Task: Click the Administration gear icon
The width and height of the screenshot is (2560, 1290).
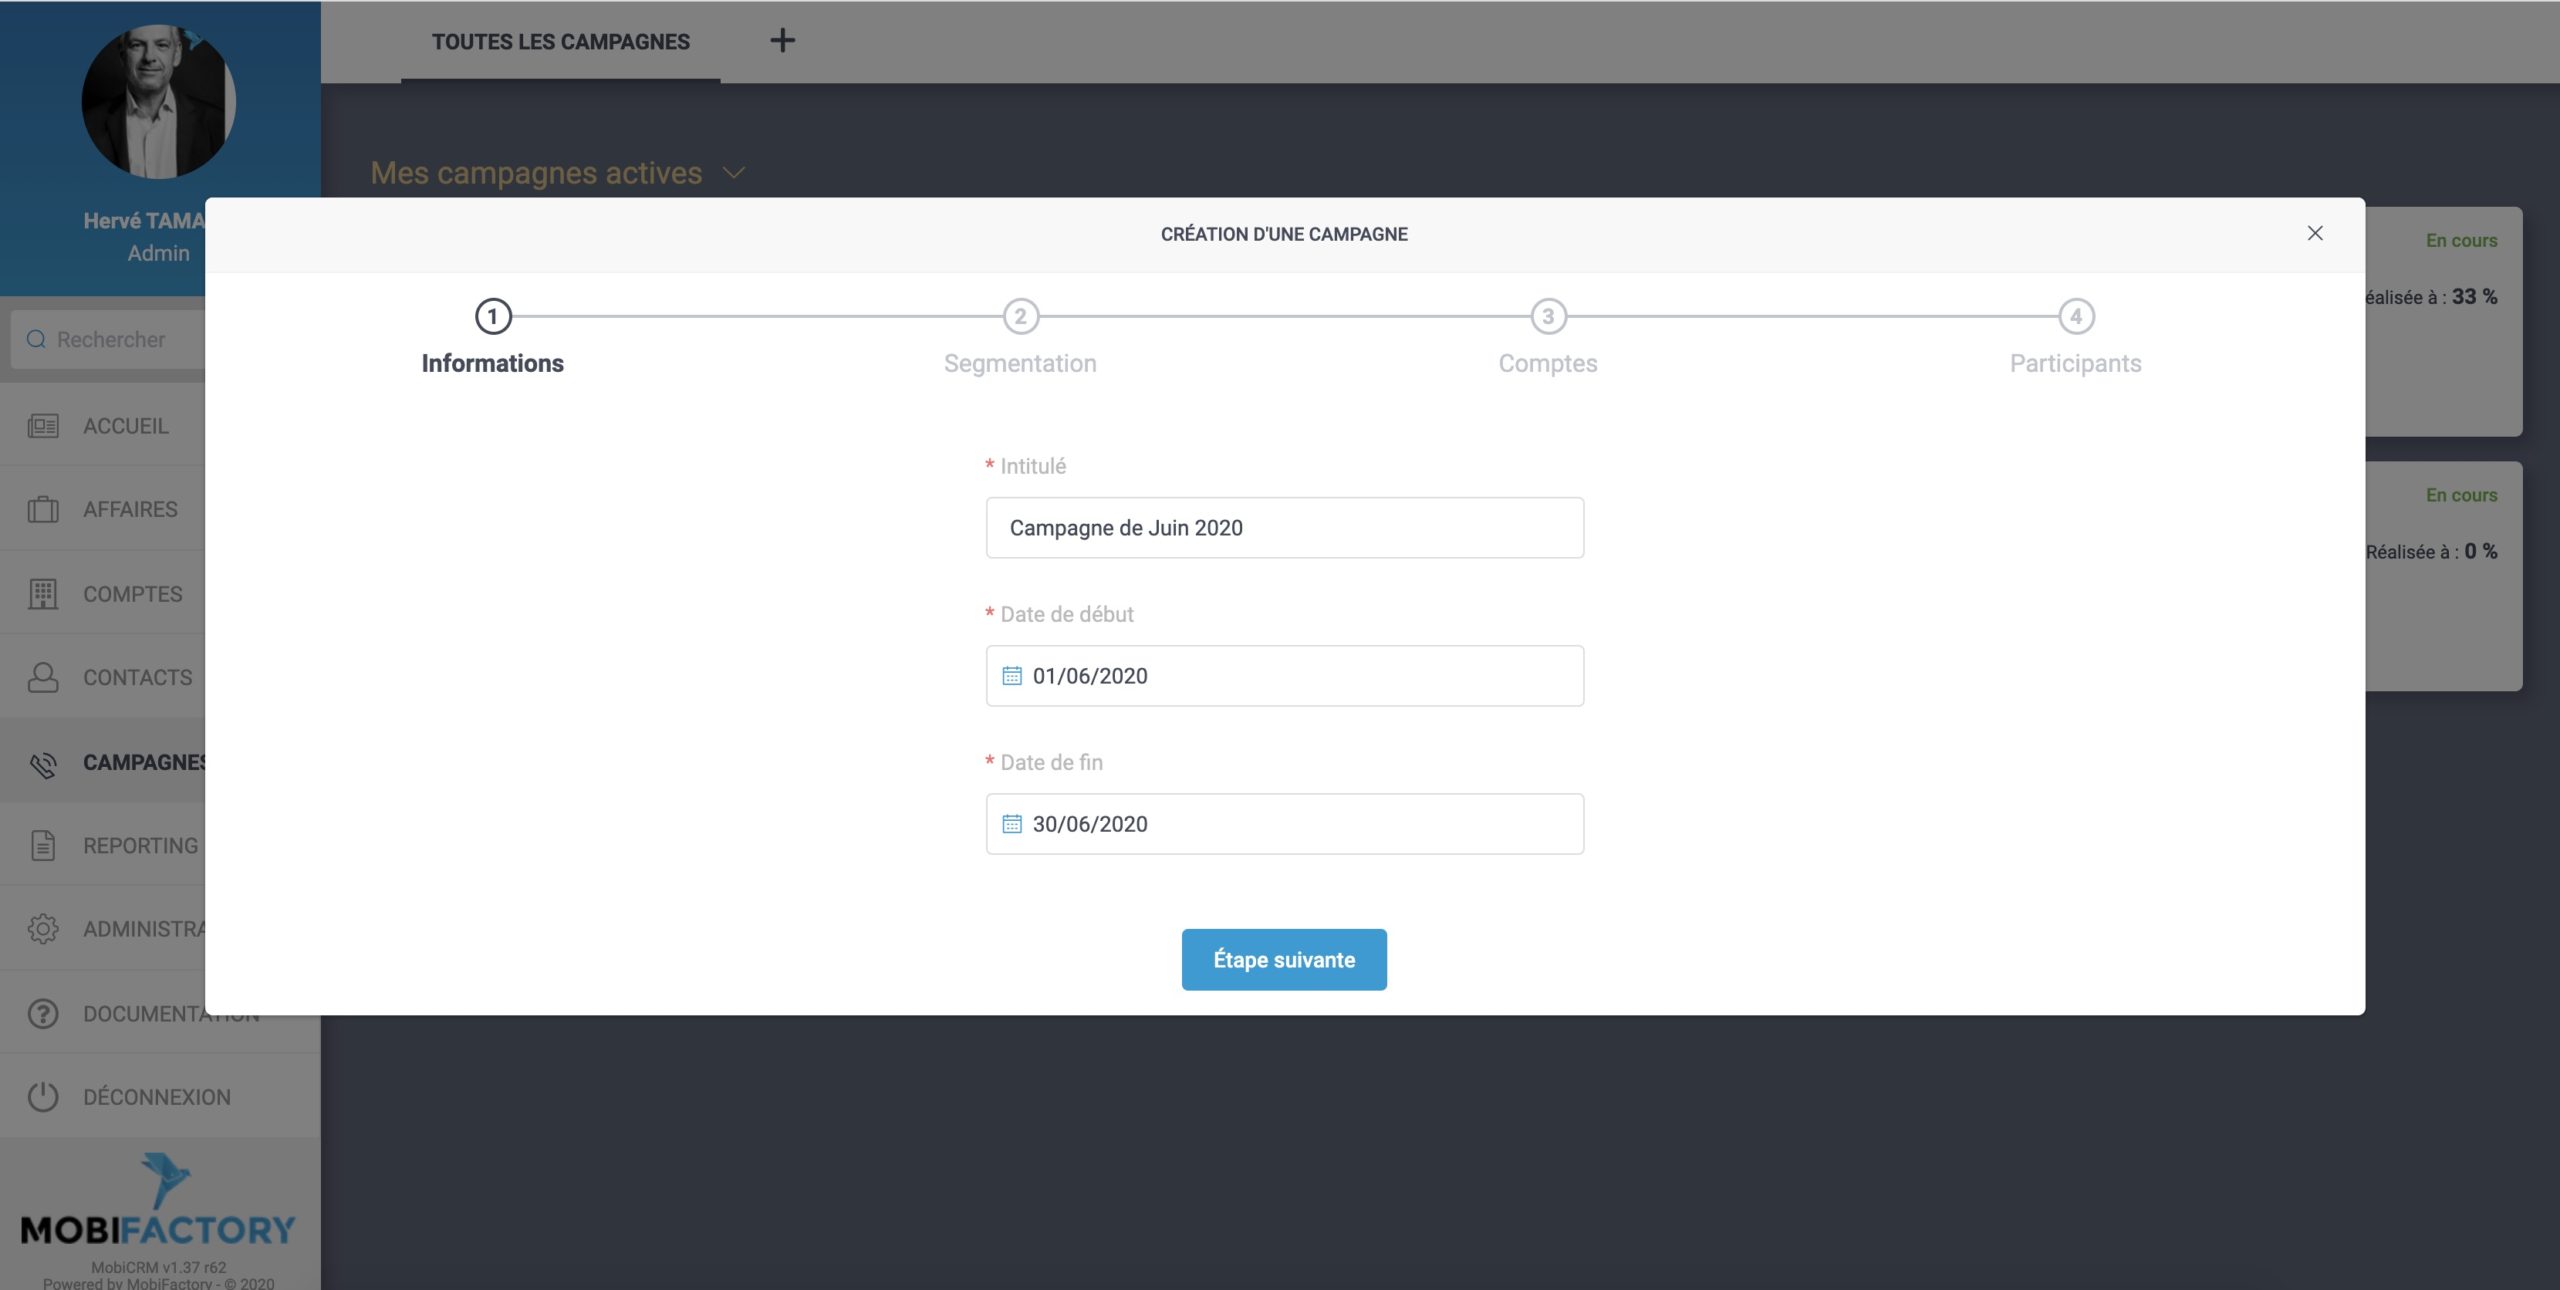Action: pyautogui.click(x=43, y=929)
